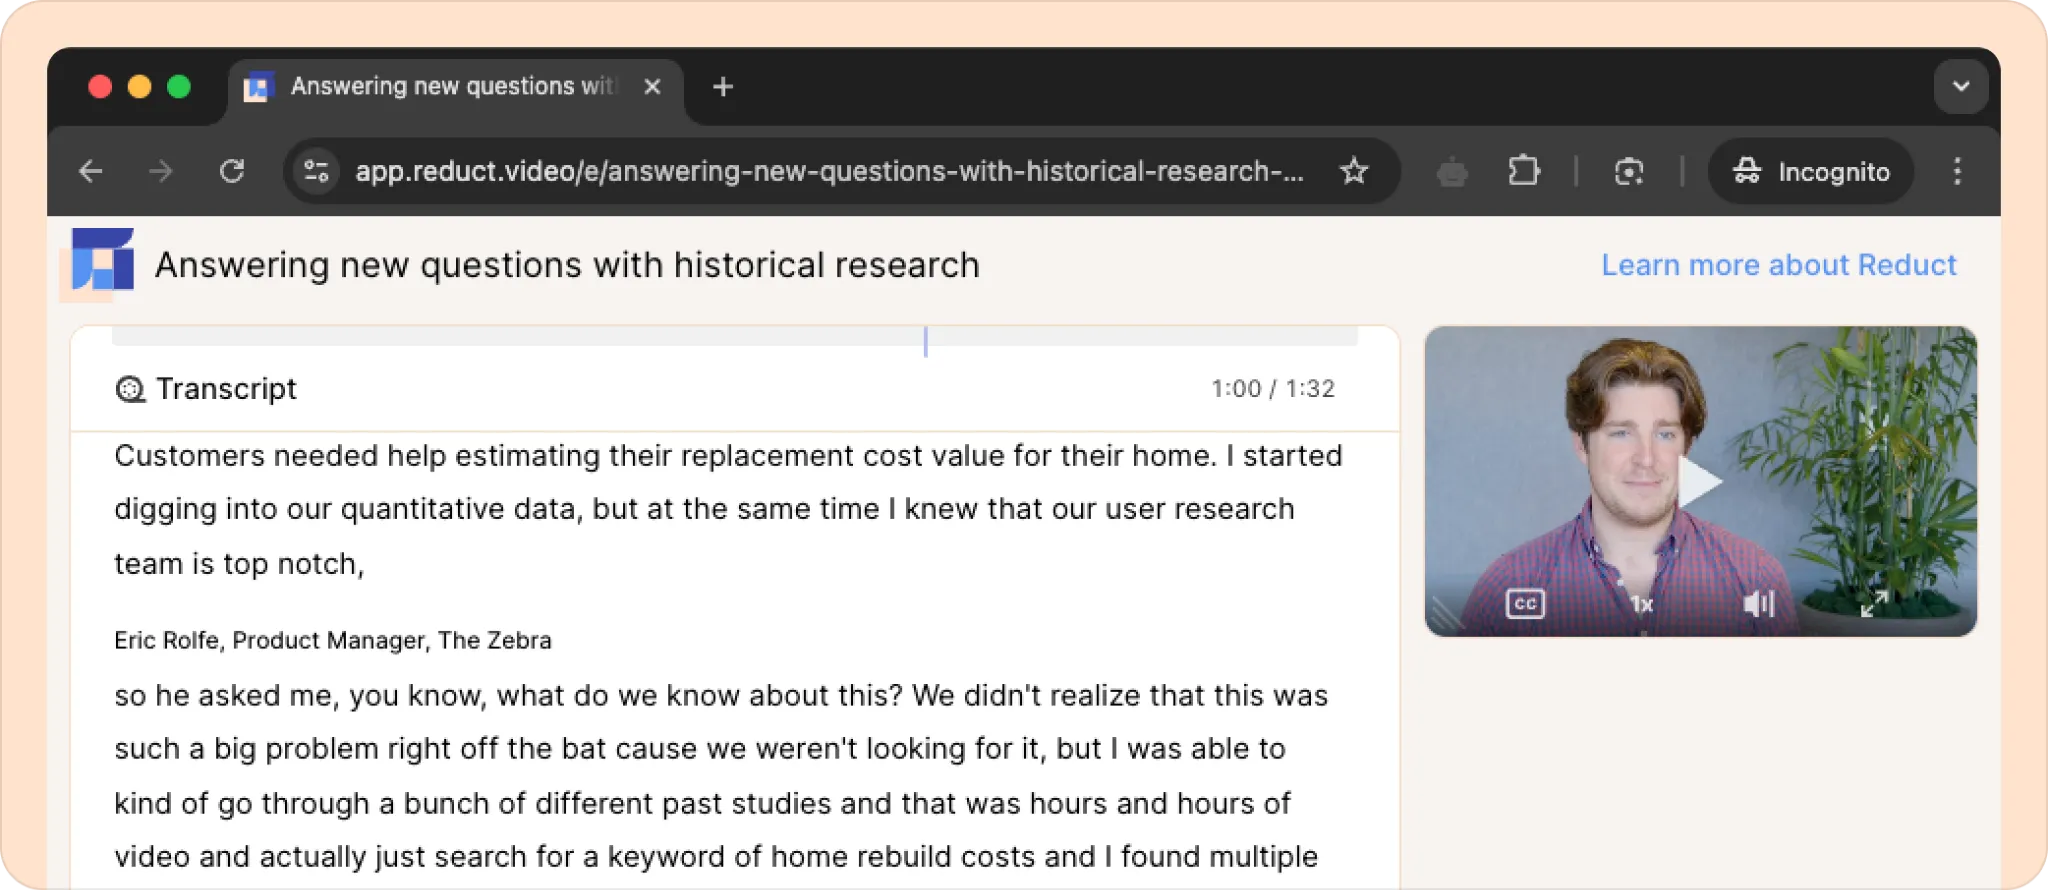Select the 'Answering new questions' tab
2048x890 pixels.
pos(455,88)
